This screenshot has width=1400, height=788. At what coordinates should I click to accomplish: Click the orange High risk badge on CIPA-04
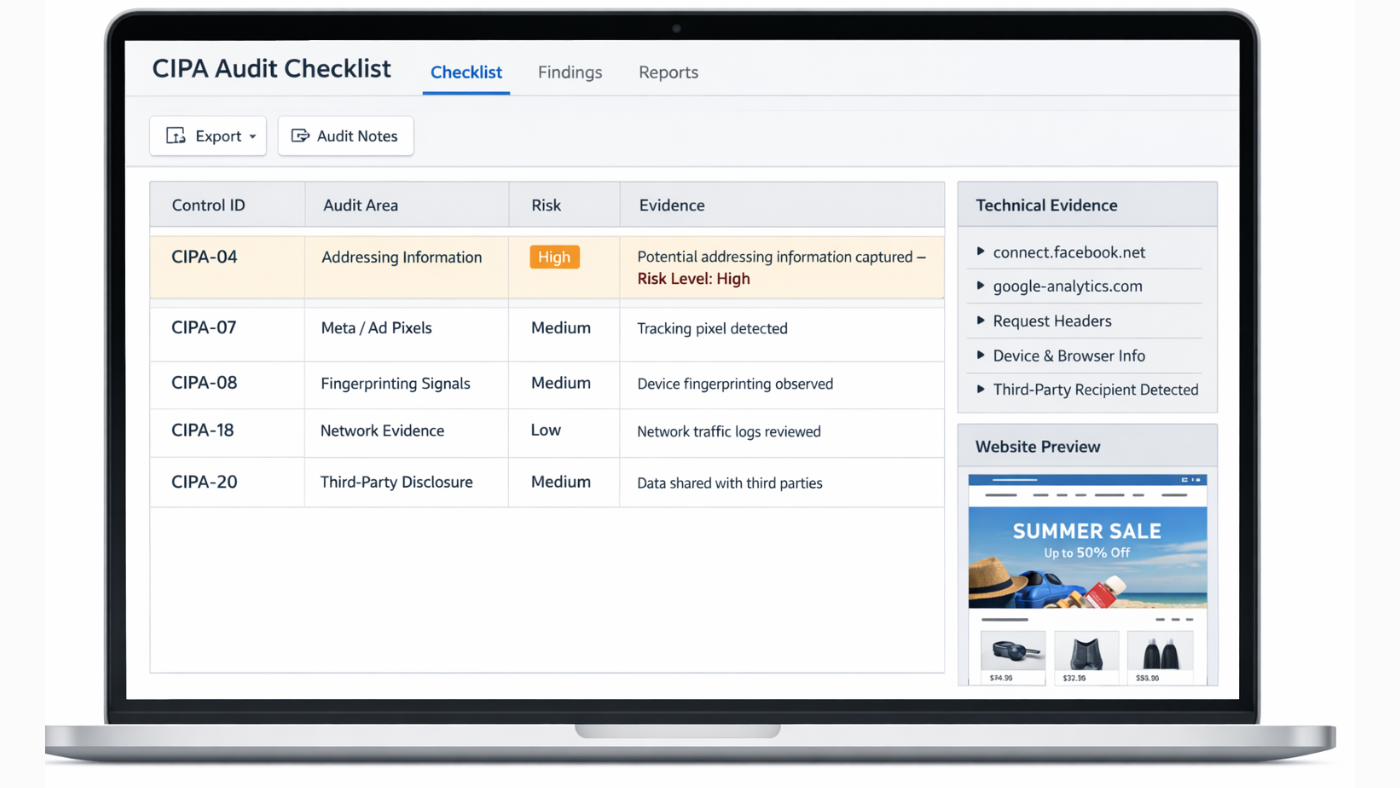point(554,257)
